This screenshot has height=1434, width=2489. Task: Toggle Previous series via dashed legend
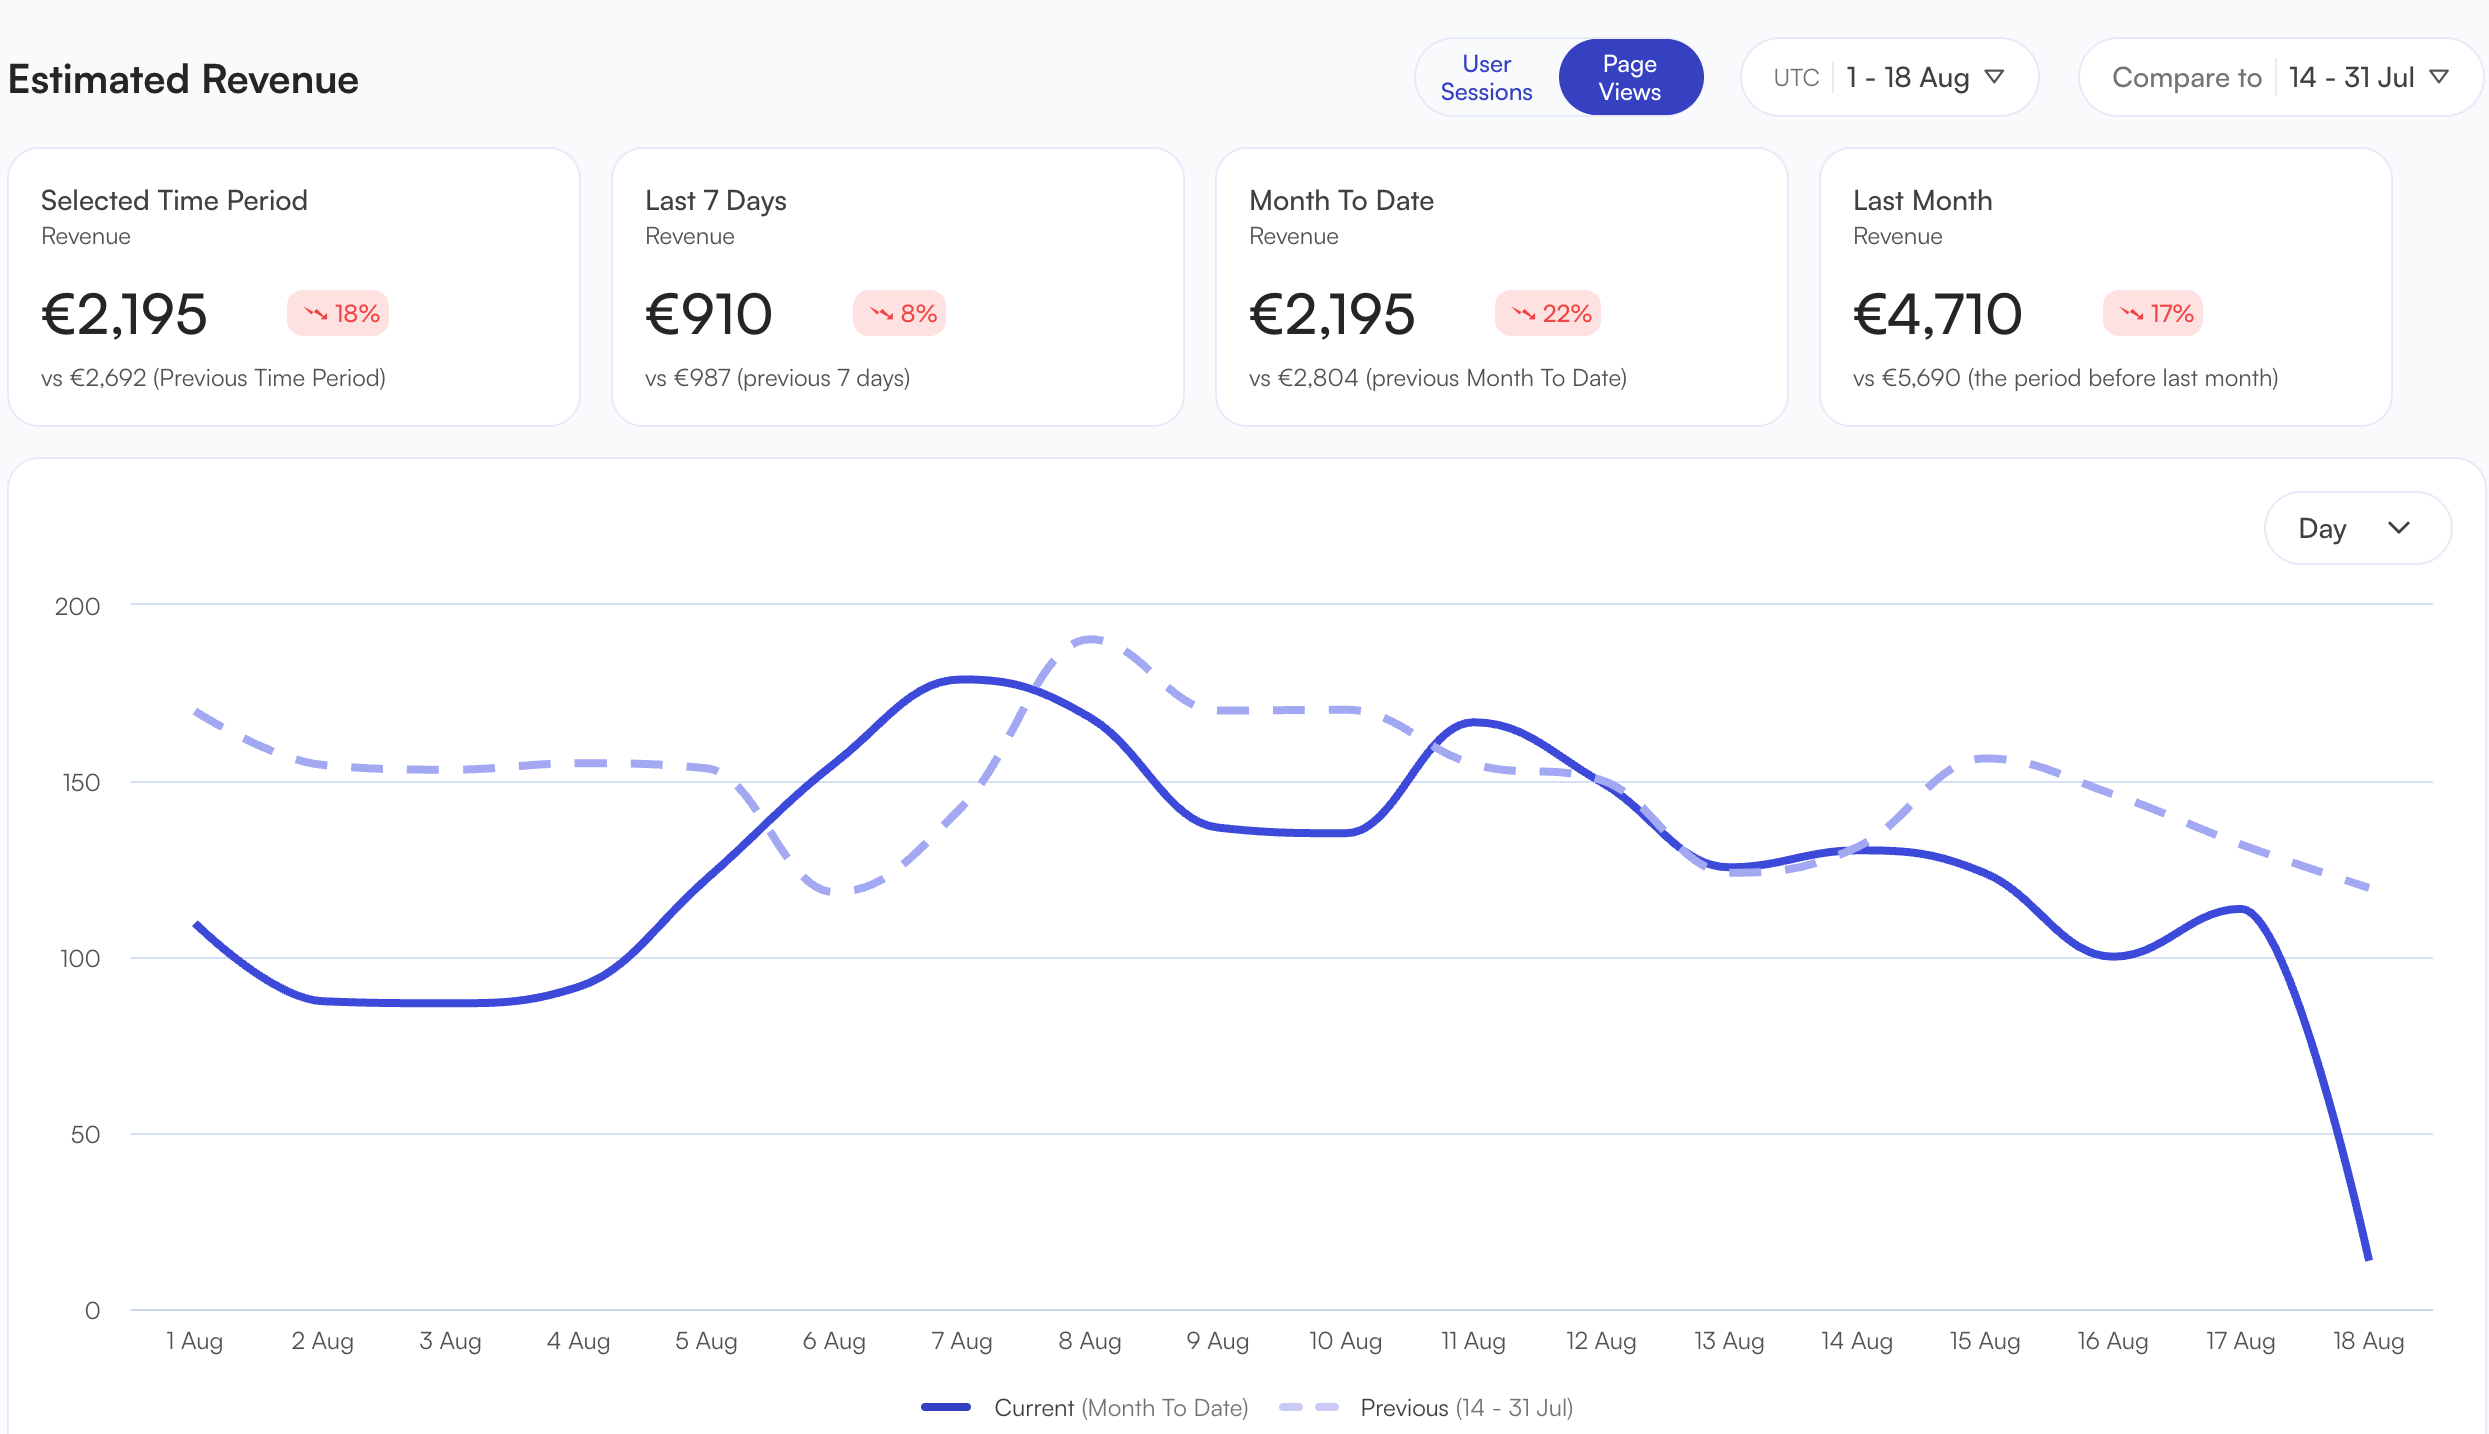(x=1309, y=1407)
